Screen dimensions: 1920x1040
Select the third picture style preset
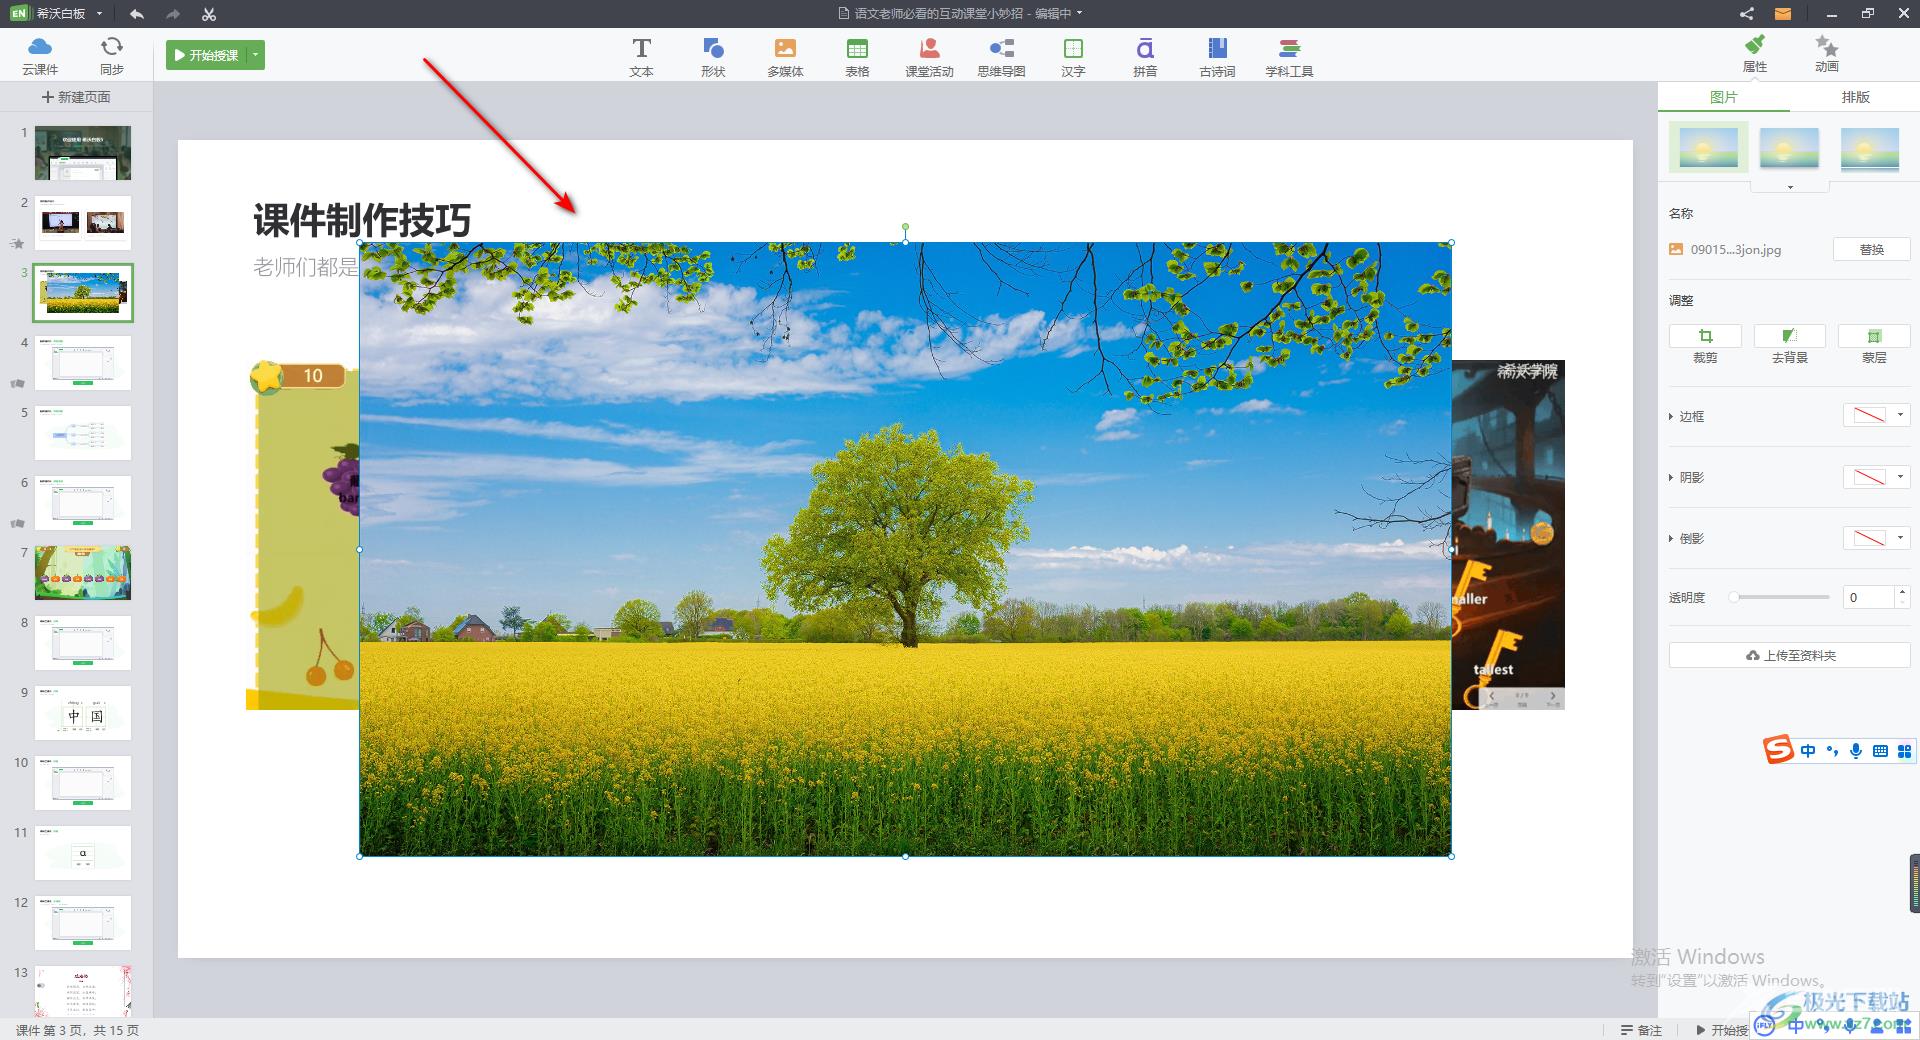(x=1869, y=148)
